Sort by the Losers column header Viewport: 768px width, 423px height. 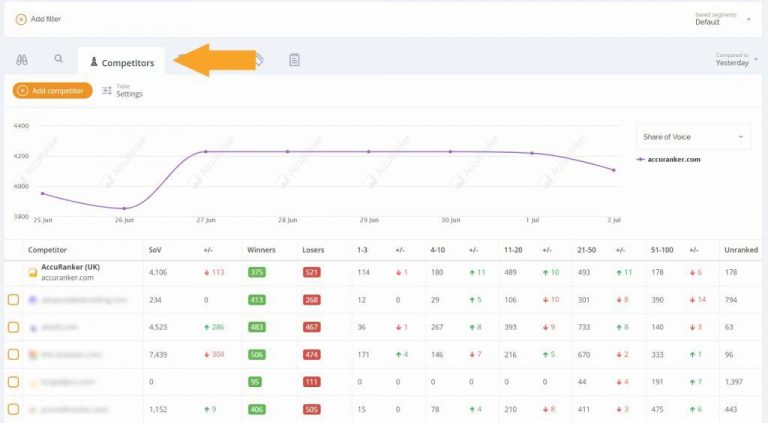click(313, 250)
